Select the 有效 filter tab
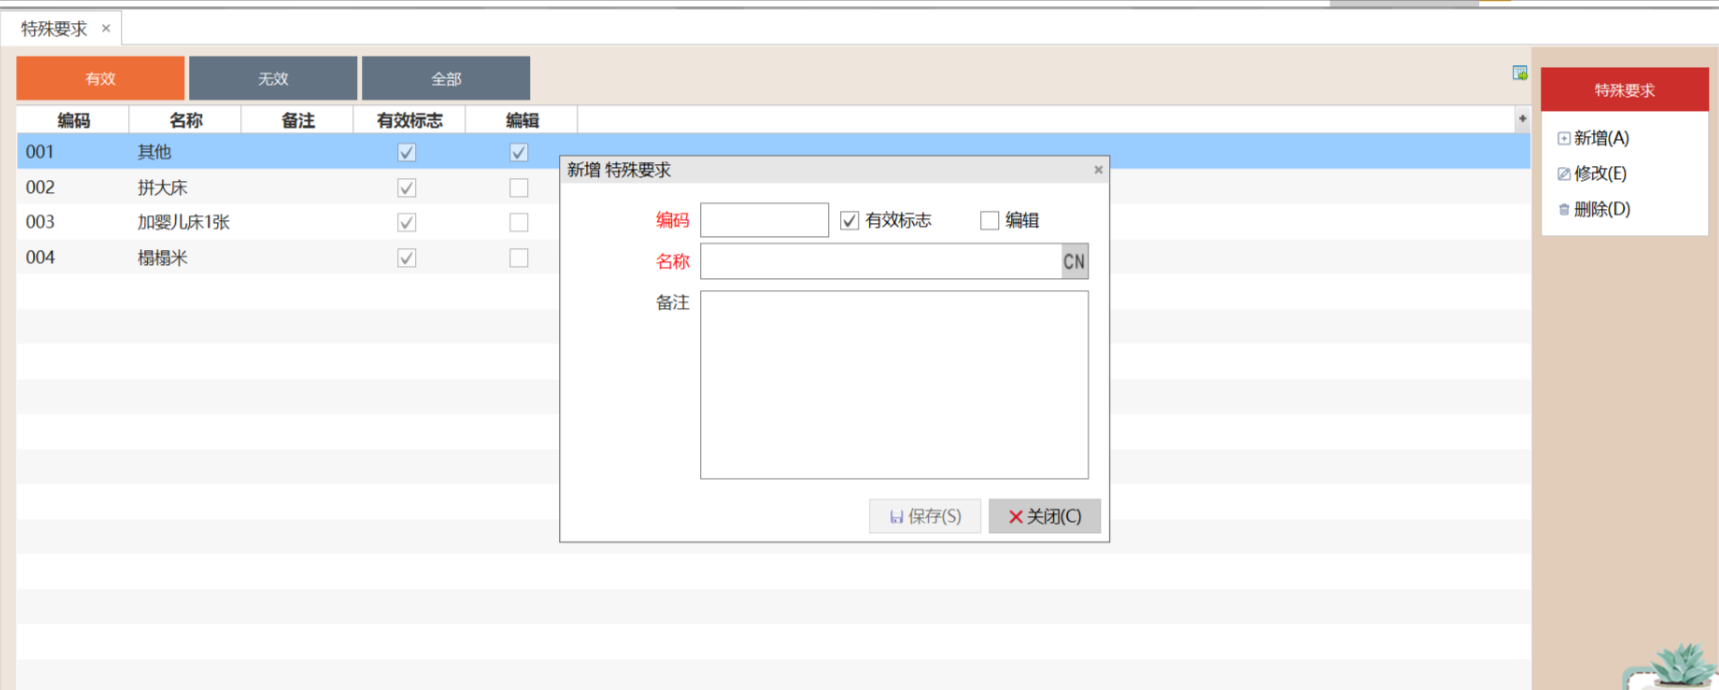 click(100, 78)
